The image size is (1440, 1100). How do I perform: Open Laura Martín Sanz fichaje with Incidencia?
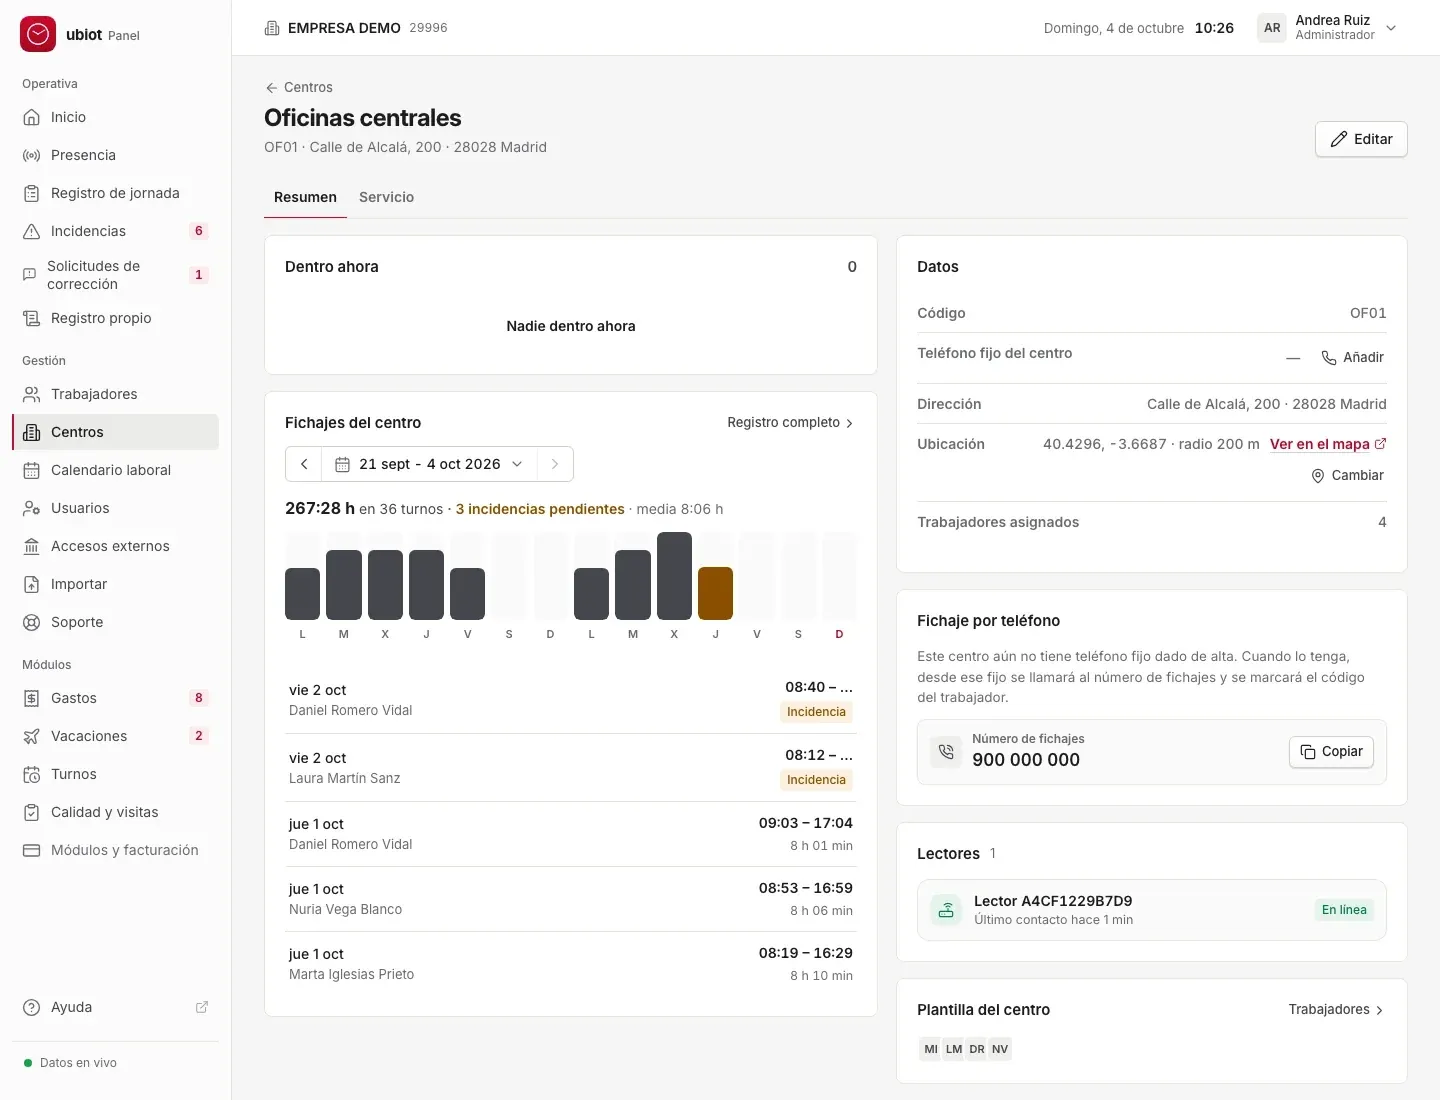[571, 767]
